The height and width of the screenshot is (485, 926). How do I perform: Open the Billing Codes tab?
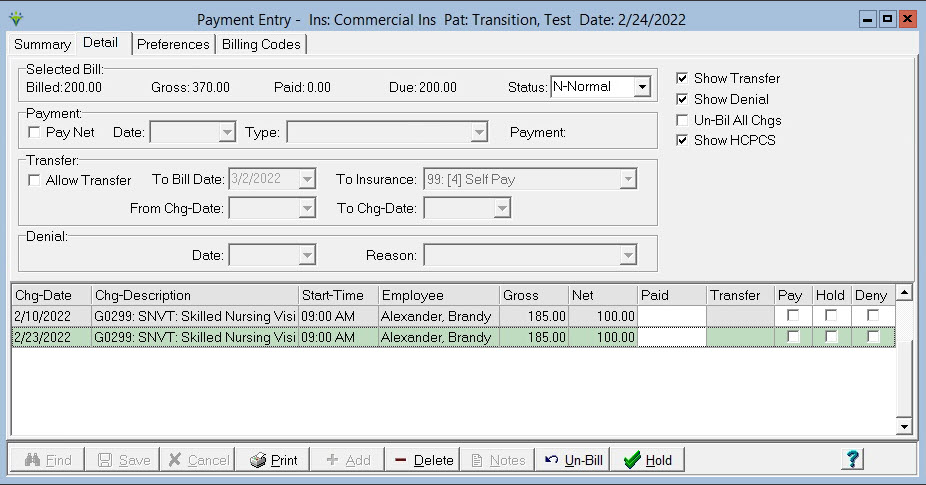pos(261,44)
